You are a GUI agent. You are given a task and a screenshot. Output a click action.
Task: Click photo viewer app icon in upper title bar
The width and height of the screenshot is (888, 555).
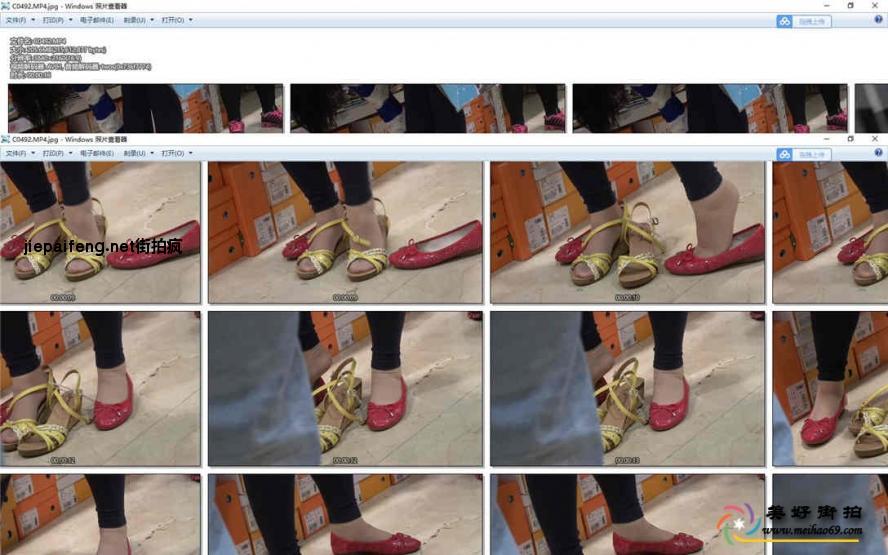coord(5,5)
